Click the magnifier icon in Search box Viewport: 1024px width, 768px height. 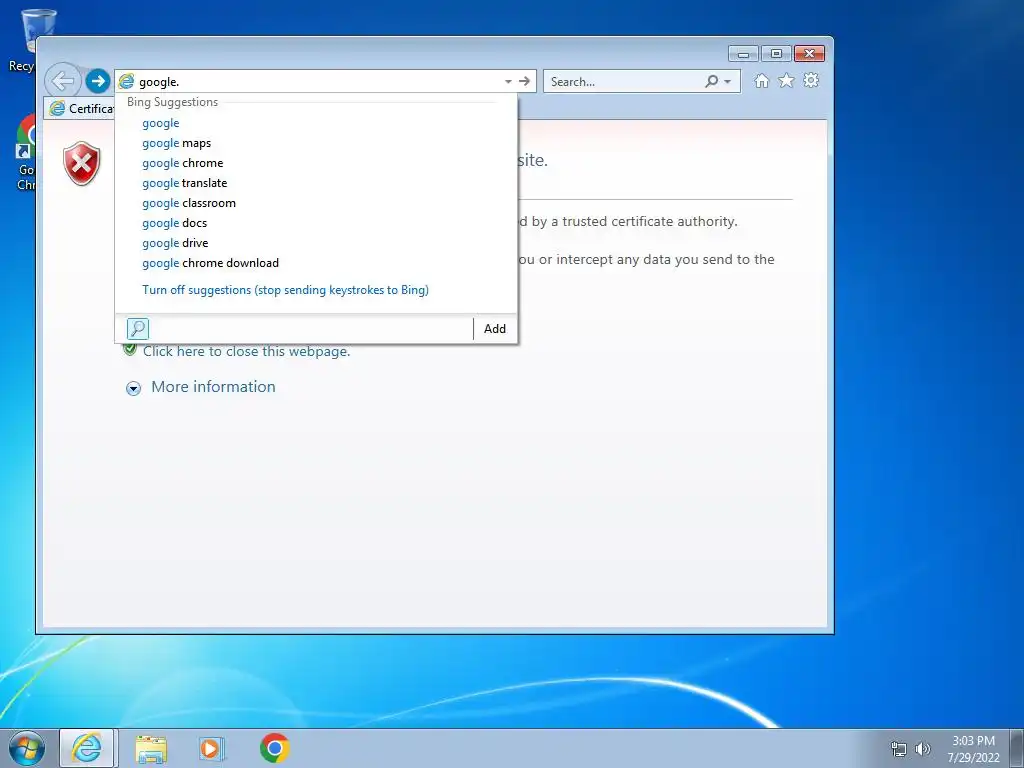712,81
